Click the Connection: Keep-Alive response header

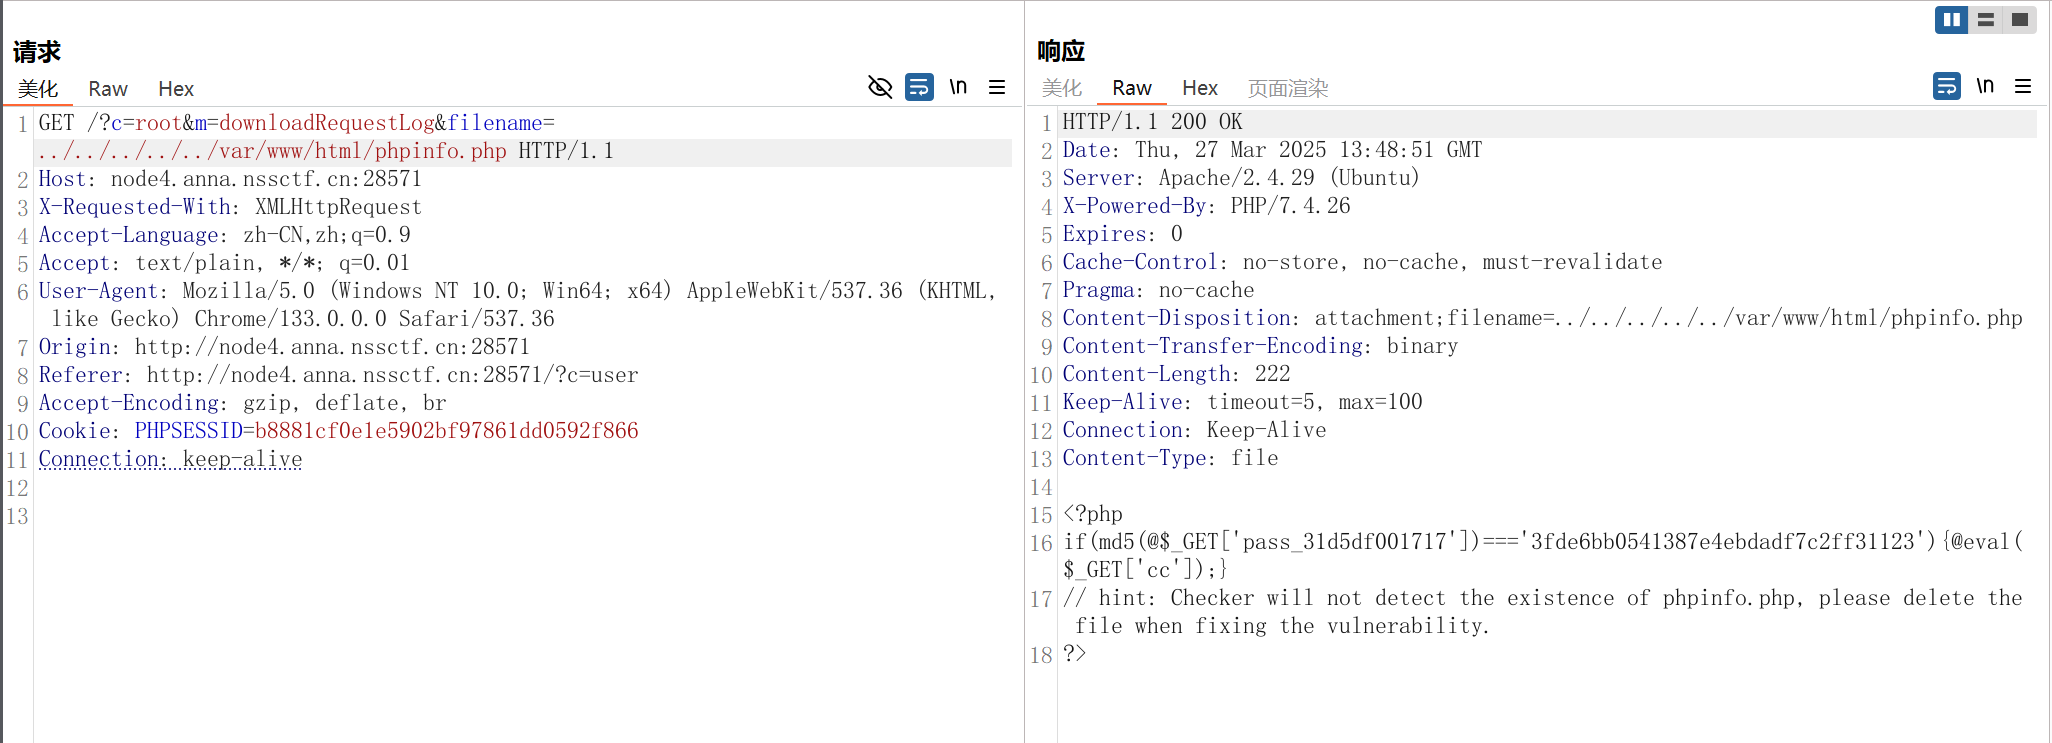coord(1194,430)
